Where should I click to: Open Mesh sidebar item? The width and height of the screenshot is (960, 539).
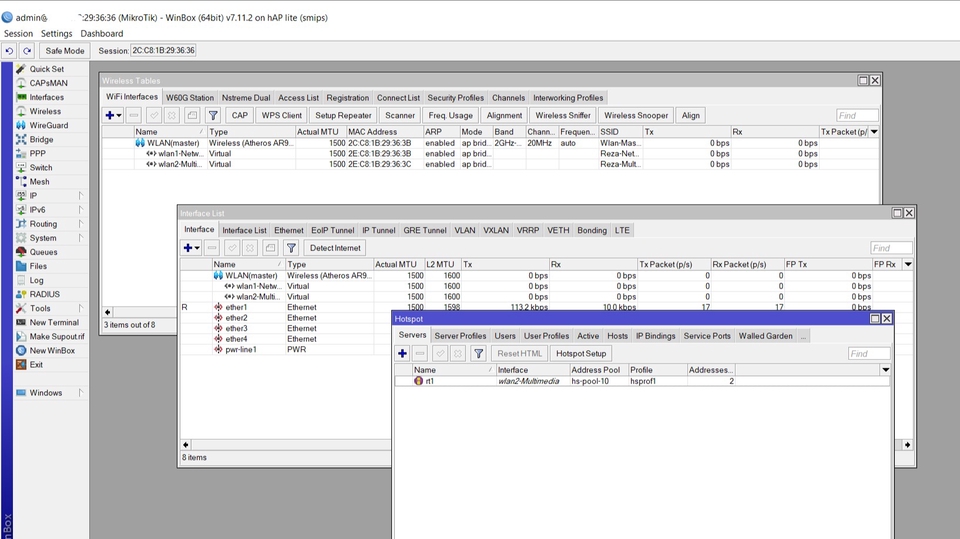[x=39, y=182]
